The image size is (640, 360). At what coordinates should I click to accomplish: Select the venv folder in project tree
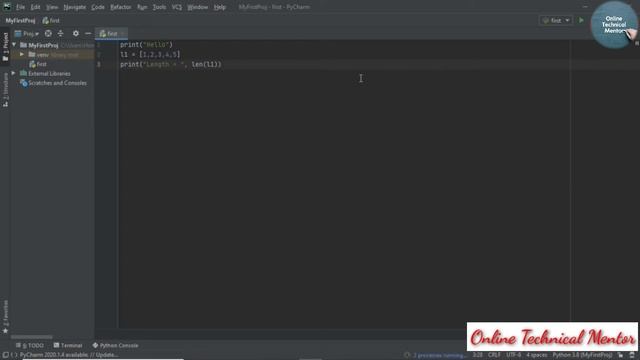[x=42, y=55]
